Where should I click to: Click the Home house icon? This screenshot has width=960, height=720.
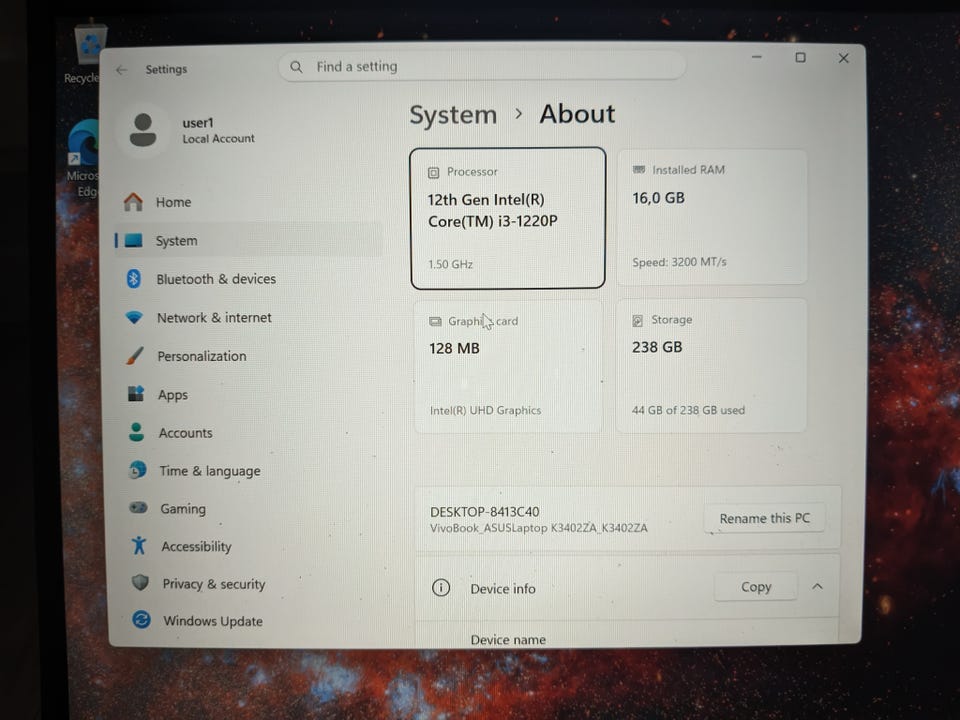click(133, 201)
